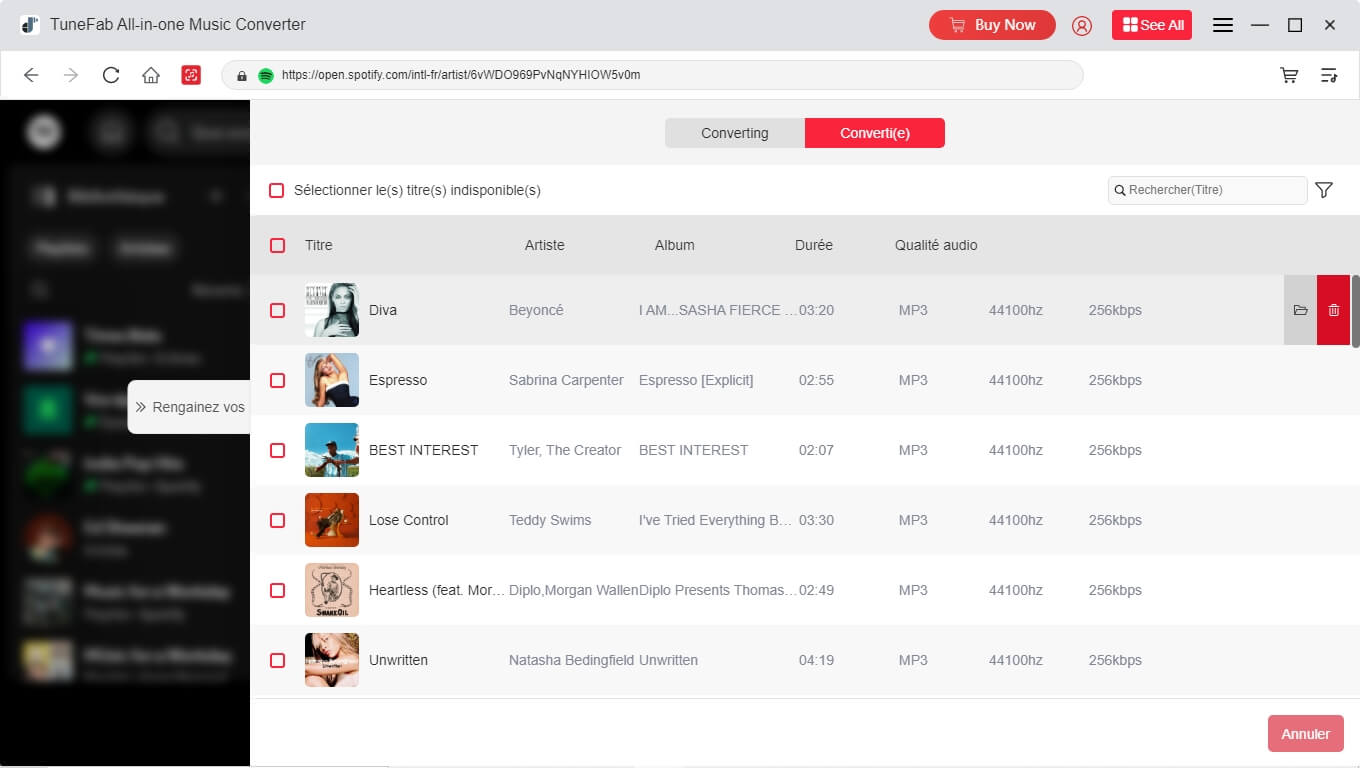1360x768 pixels.
Task: Click the padlock icon in address bar
Action: pos(242,75)
